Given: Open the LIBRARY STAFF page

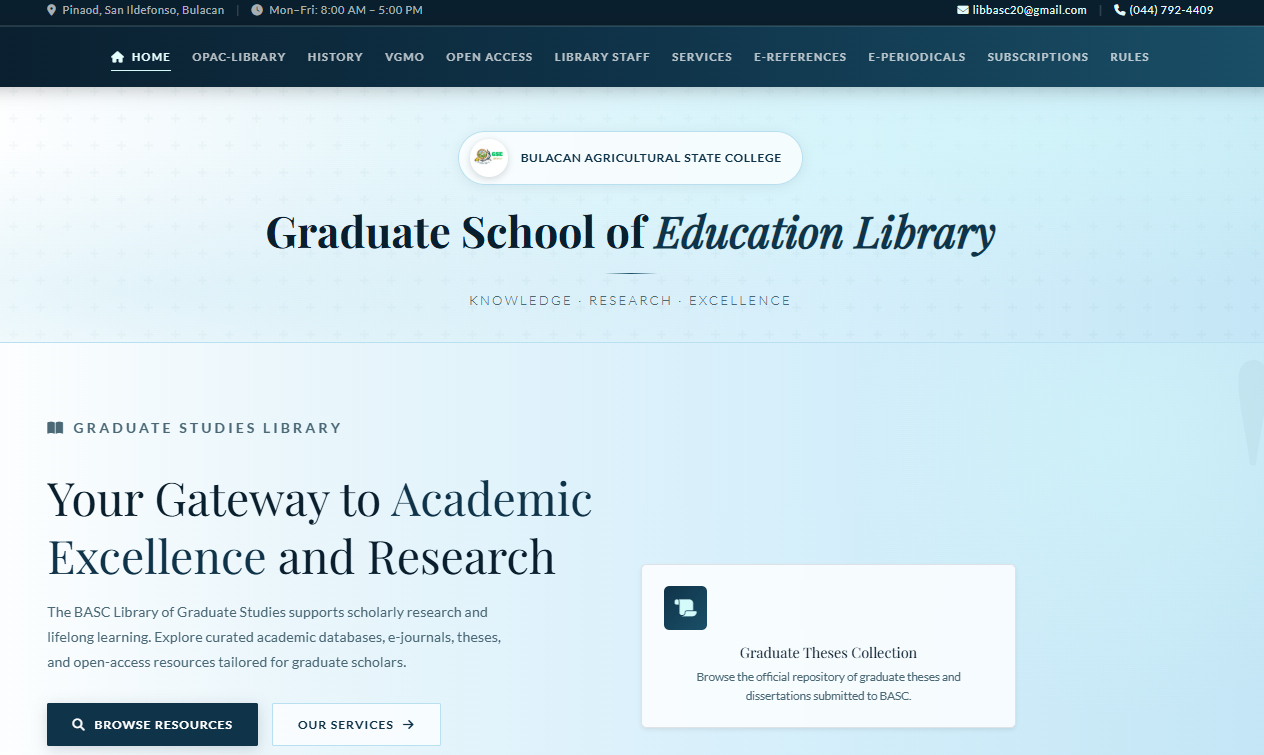Looking at the screenshot, I should (x=602, y=57).
